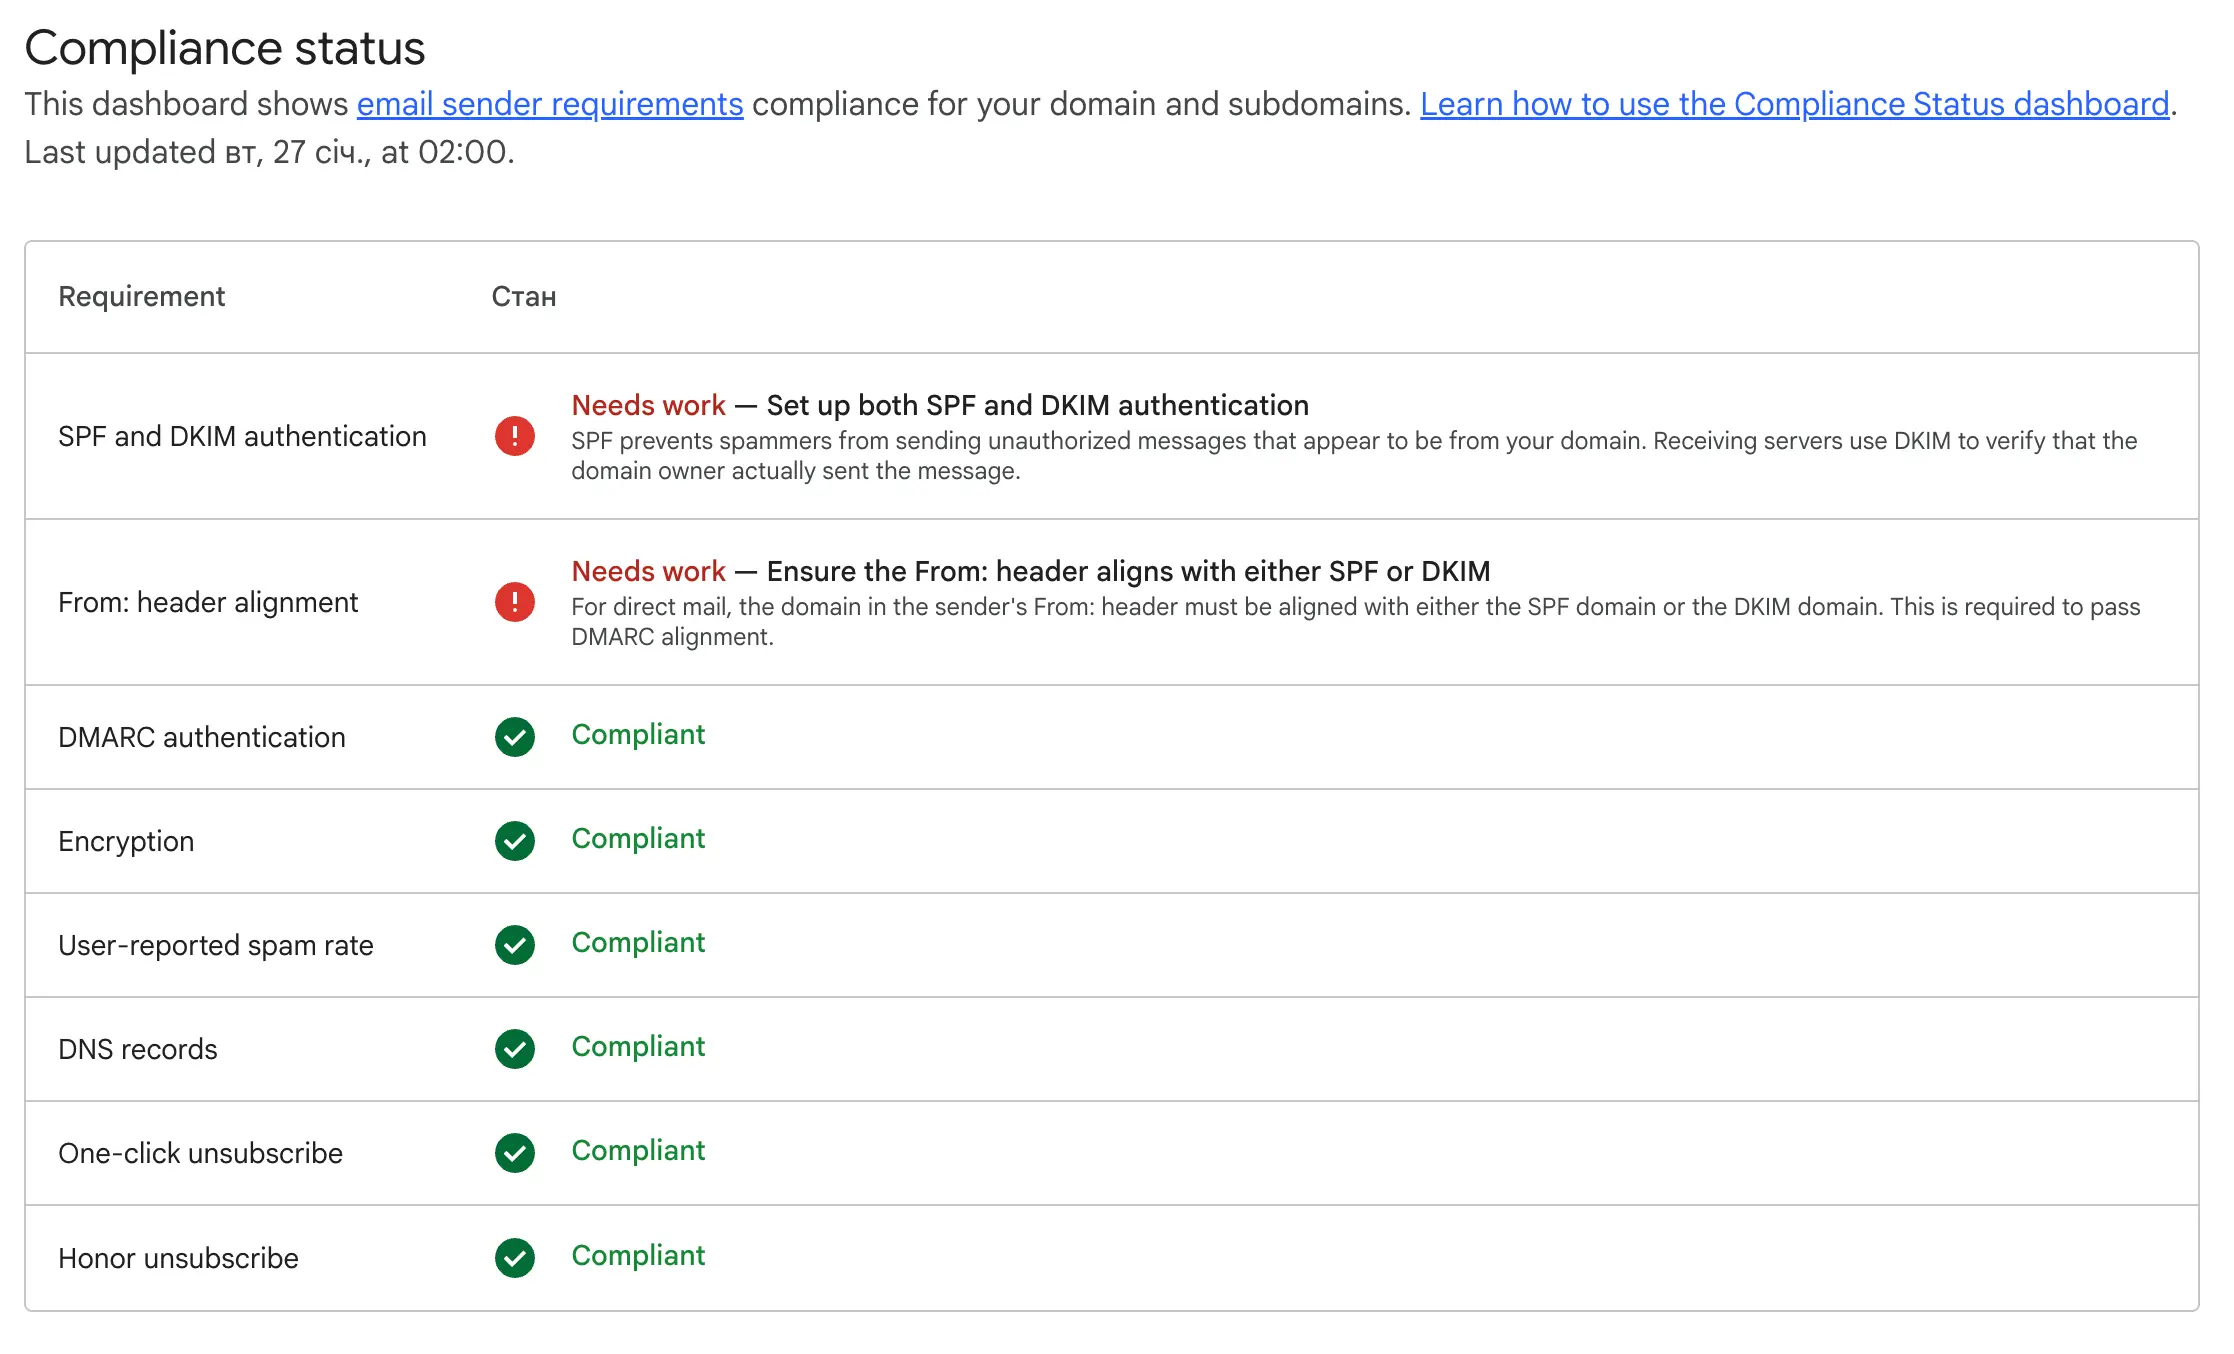The width and height of the screenshot is (2234, 1354).
Task: Click the Requirement column header
Action: [x=141, y=296]
